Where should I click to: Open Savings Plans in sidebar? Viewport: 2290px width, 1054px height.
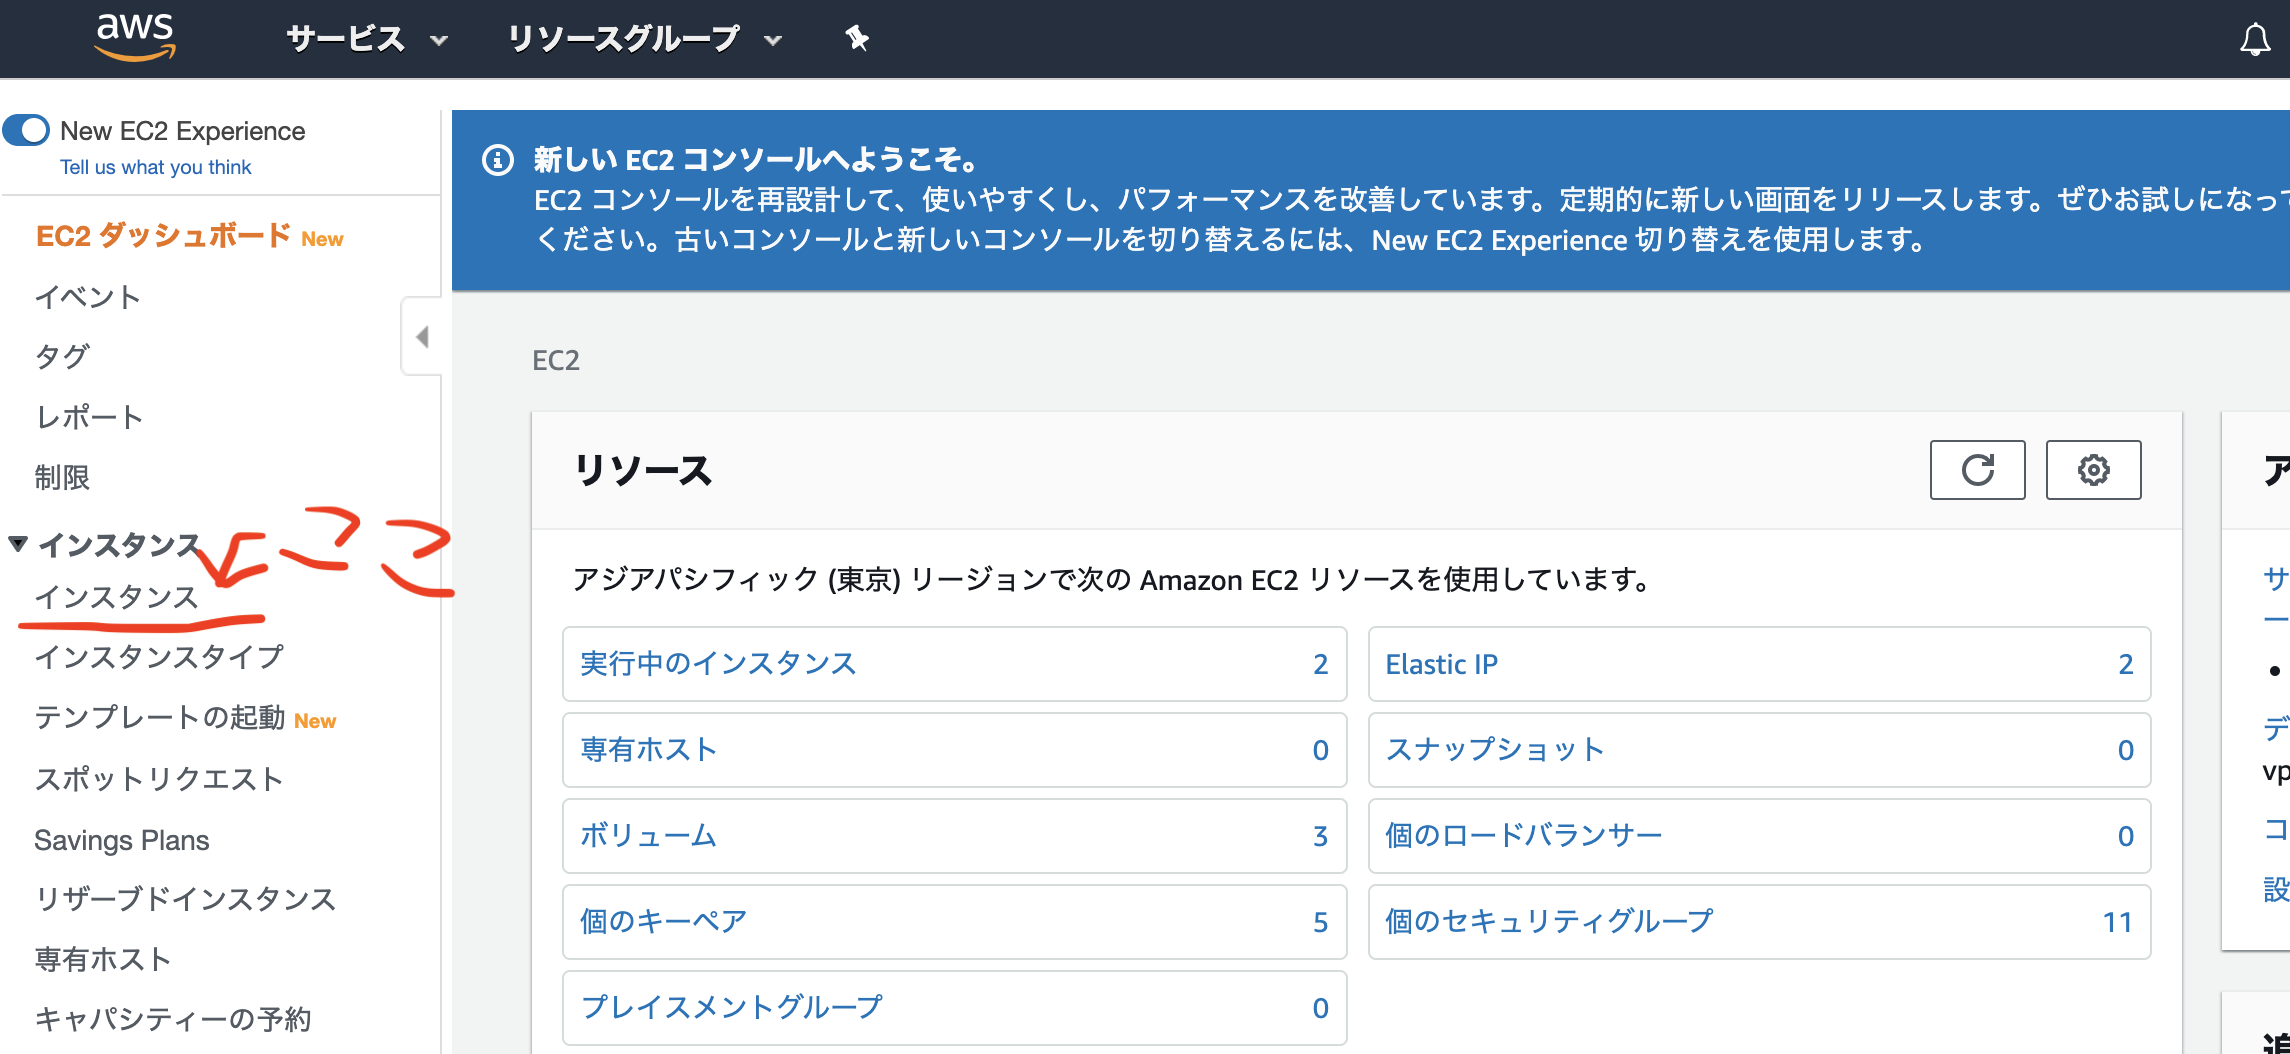pyautogui.click(x=122, y=840)
